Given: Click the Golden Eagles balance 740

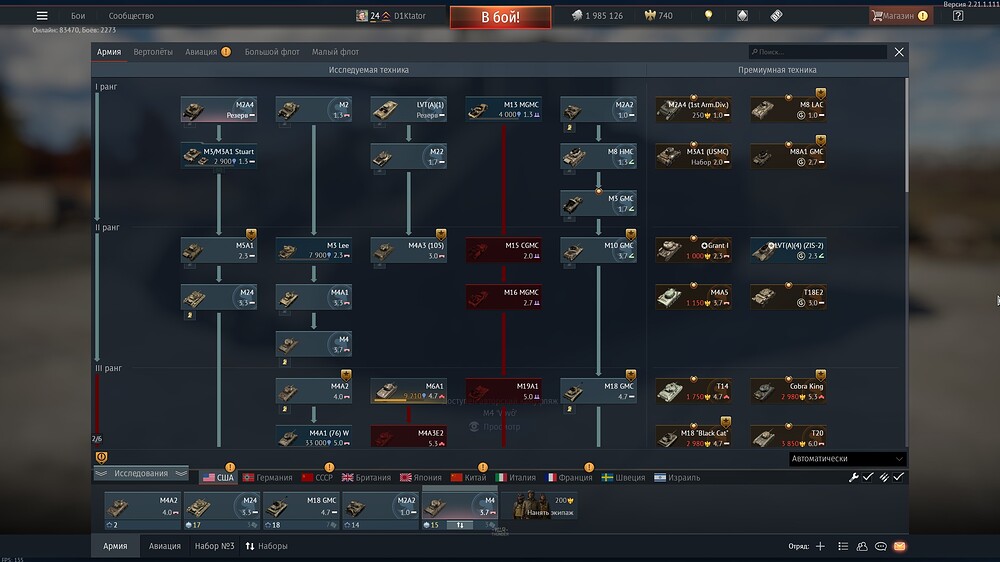Looking at the screenshot, I should (659, 16).
